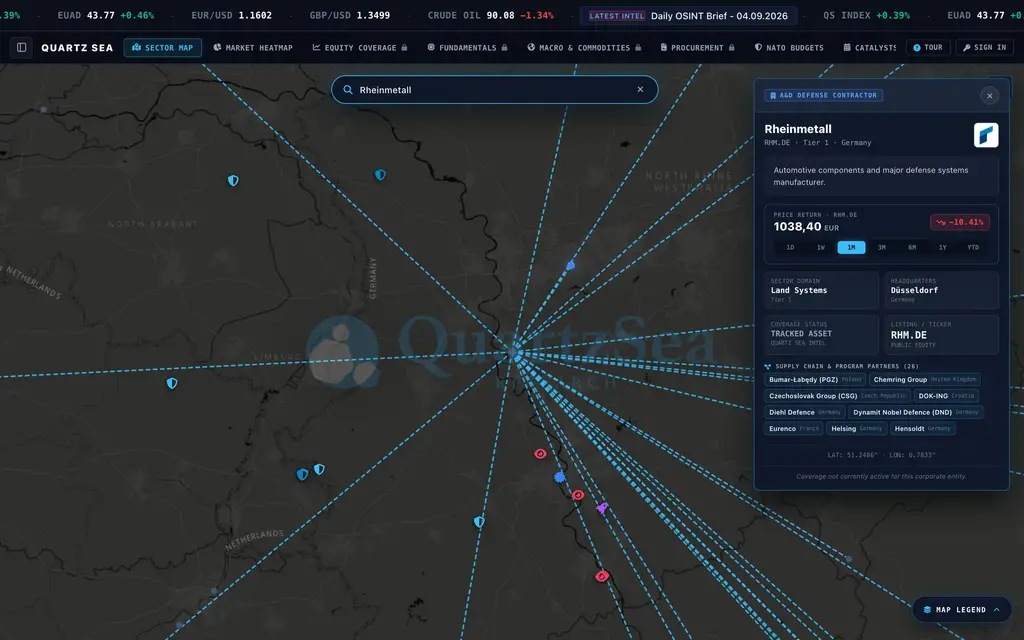Open partner Hensoldt
The width and height of the screenshot is (1024, 640).
click(923, 428)
